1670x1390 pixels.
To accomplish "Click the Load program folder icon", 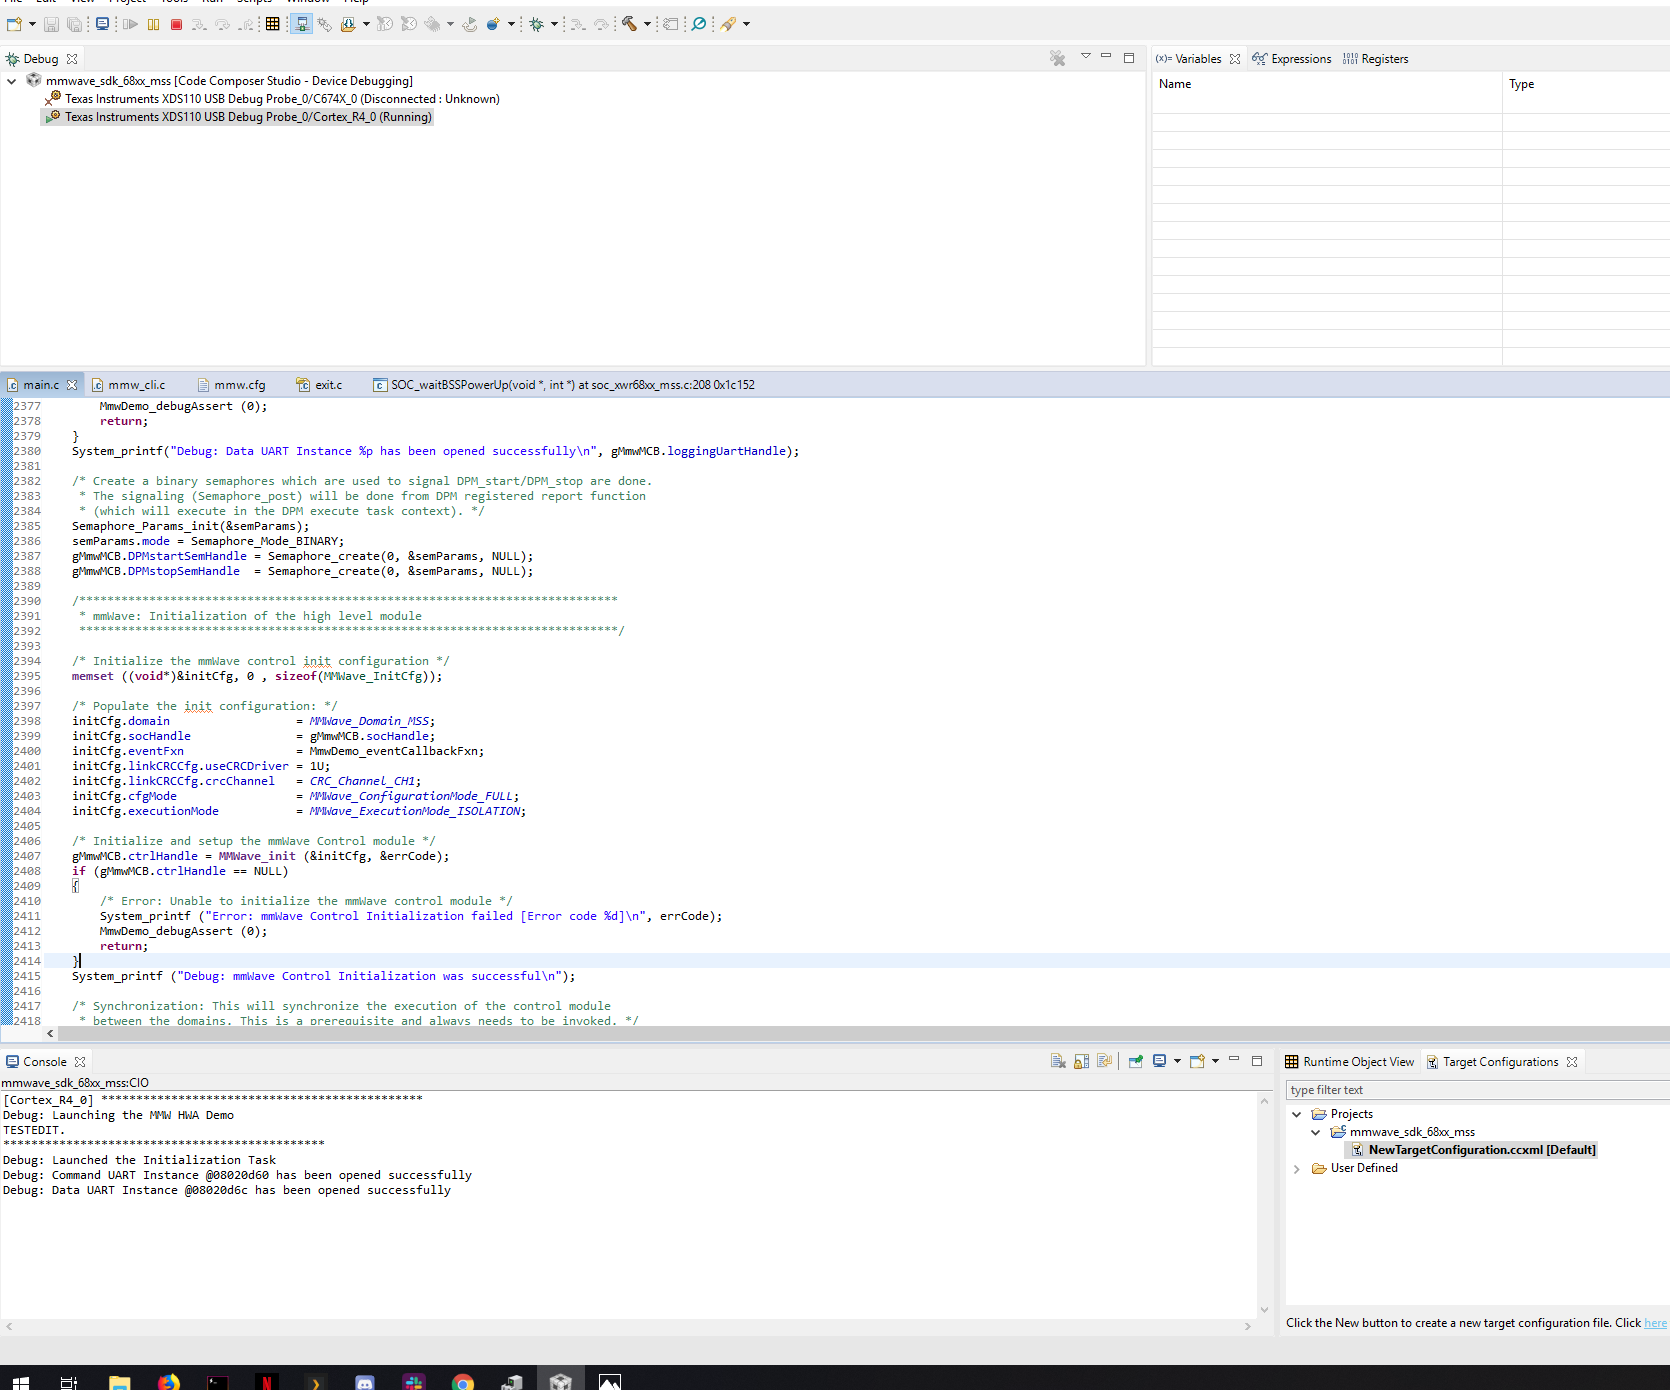I will click(347, 24).
